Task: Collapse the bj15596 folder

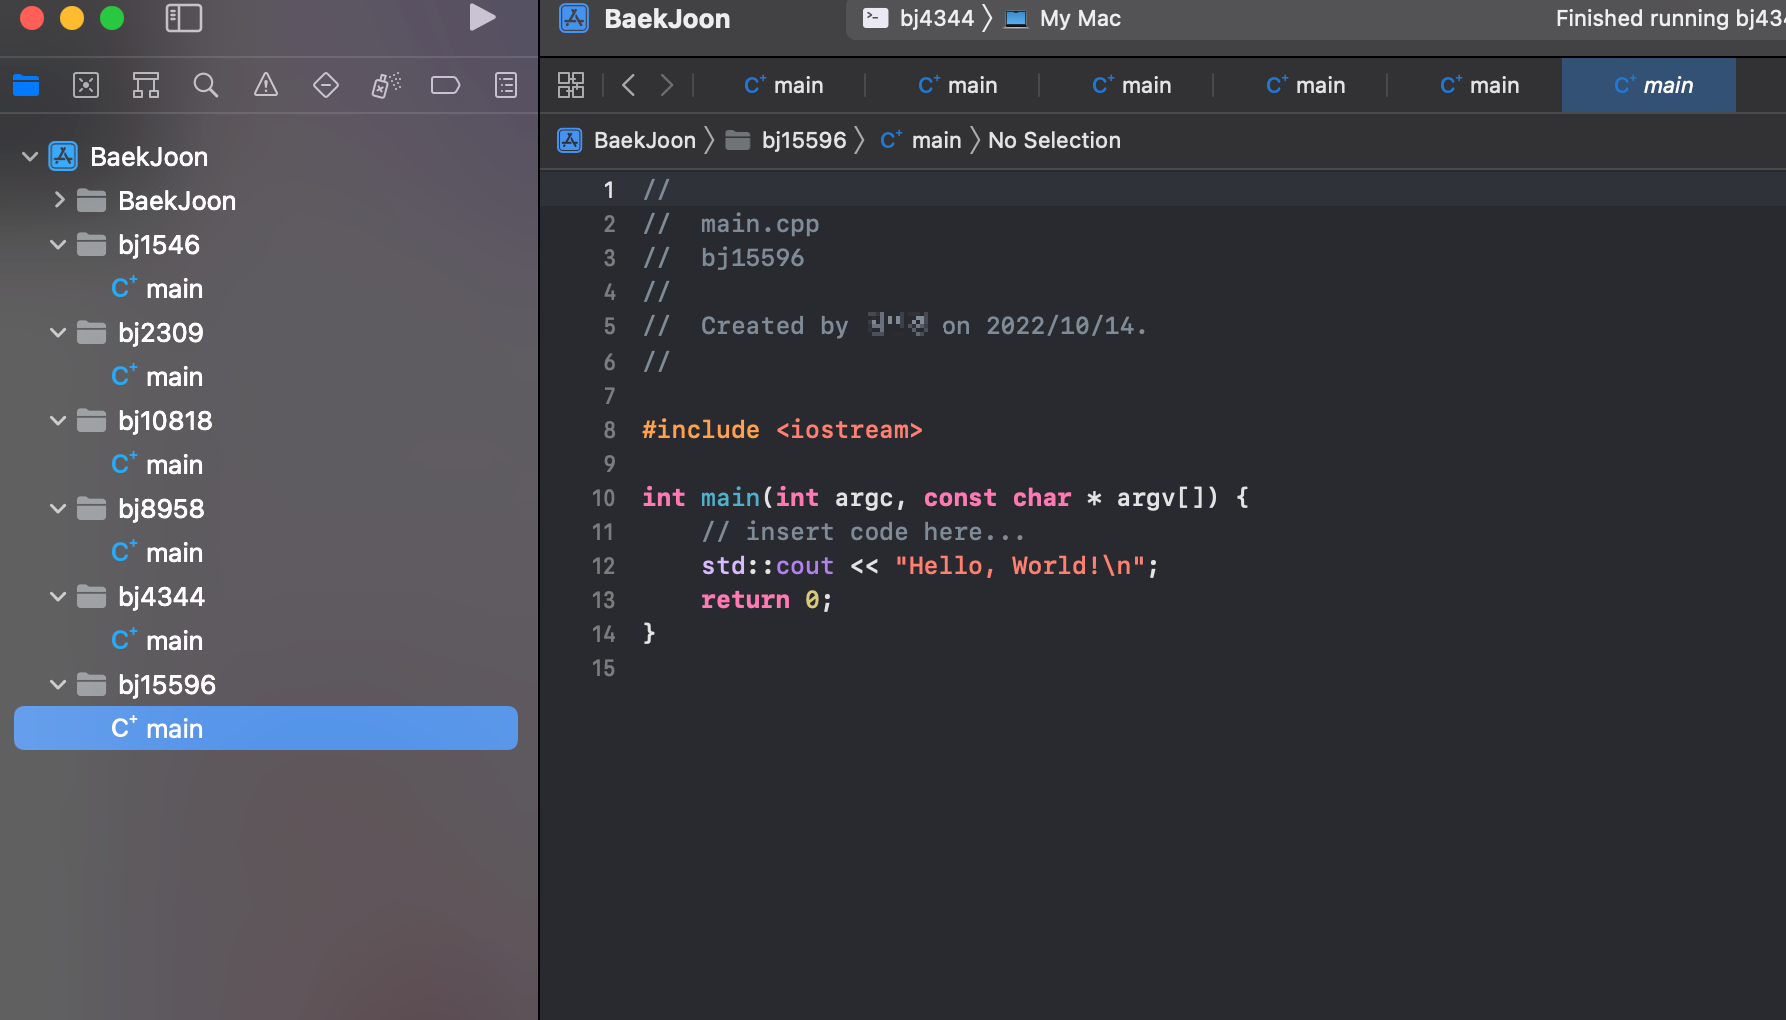Action: (x=59, y=684)
